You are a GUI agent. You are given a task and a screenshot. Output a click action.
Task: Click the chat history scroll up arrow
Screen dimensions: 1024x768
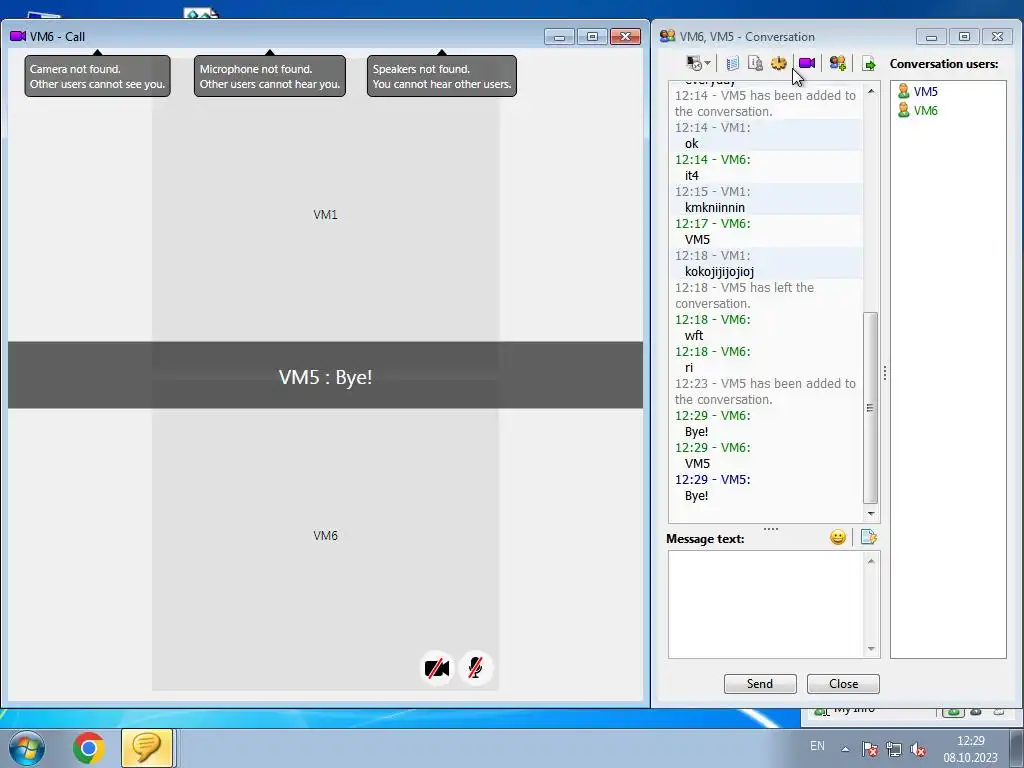click(x=871, y=91)
